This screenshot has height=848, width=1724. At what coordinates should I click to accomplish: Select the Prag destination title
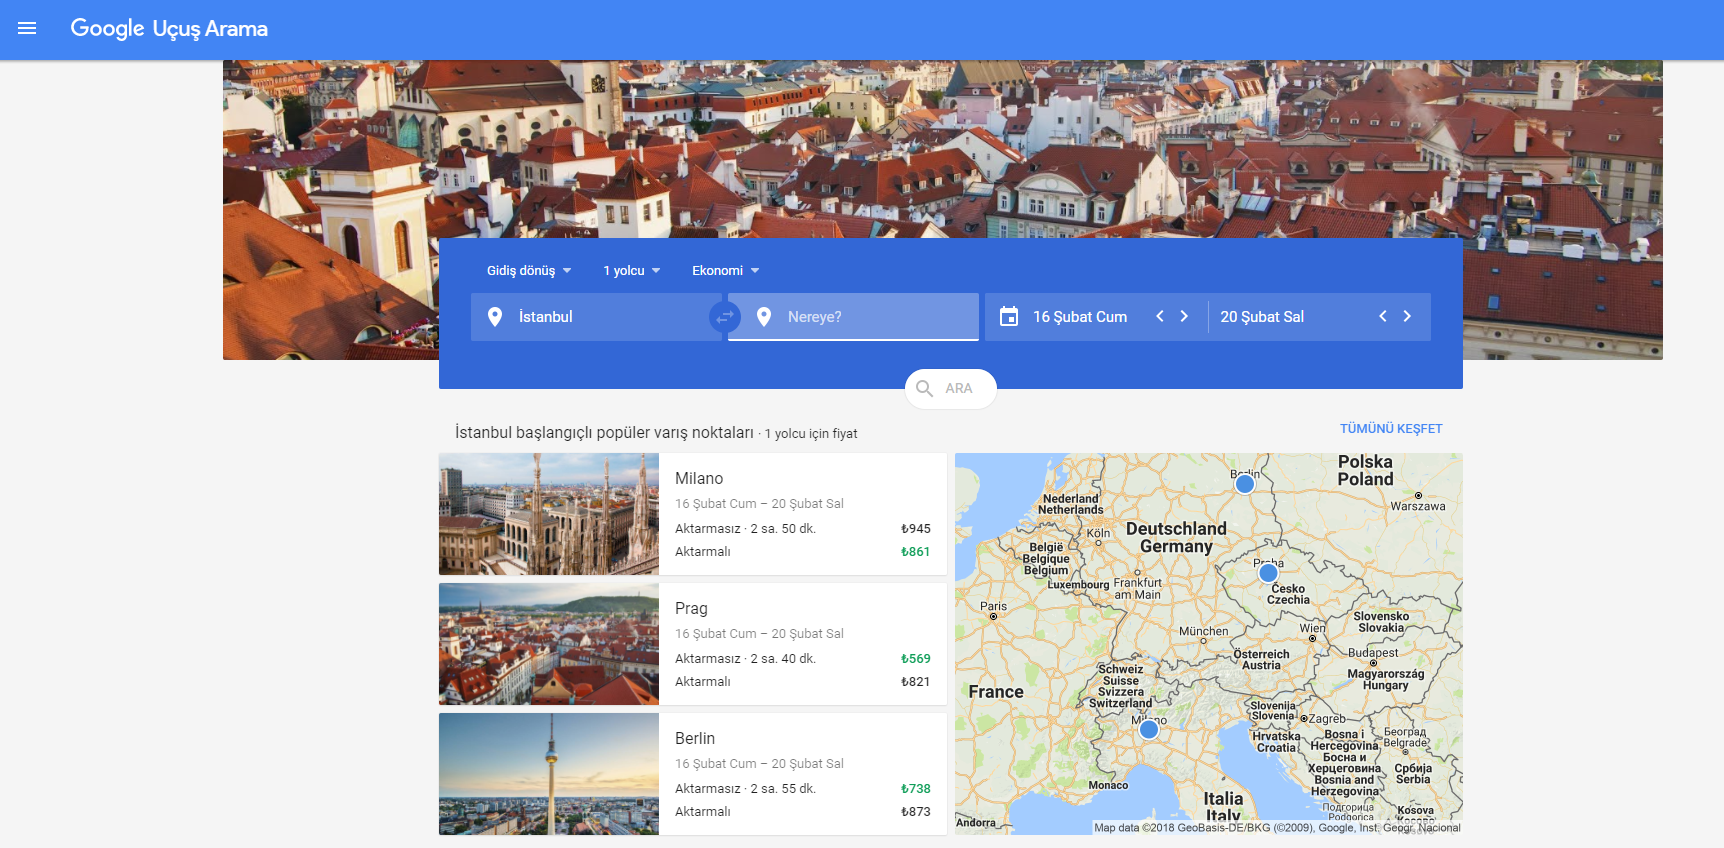click(x=691, y=609)
